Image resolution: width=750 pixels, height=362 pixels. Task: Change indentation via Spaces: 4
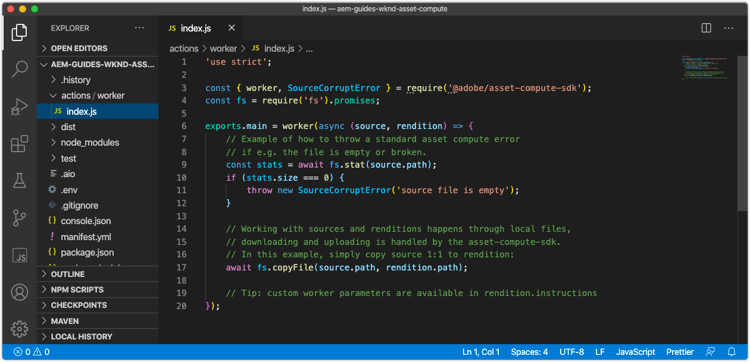[x=529, y=352]
